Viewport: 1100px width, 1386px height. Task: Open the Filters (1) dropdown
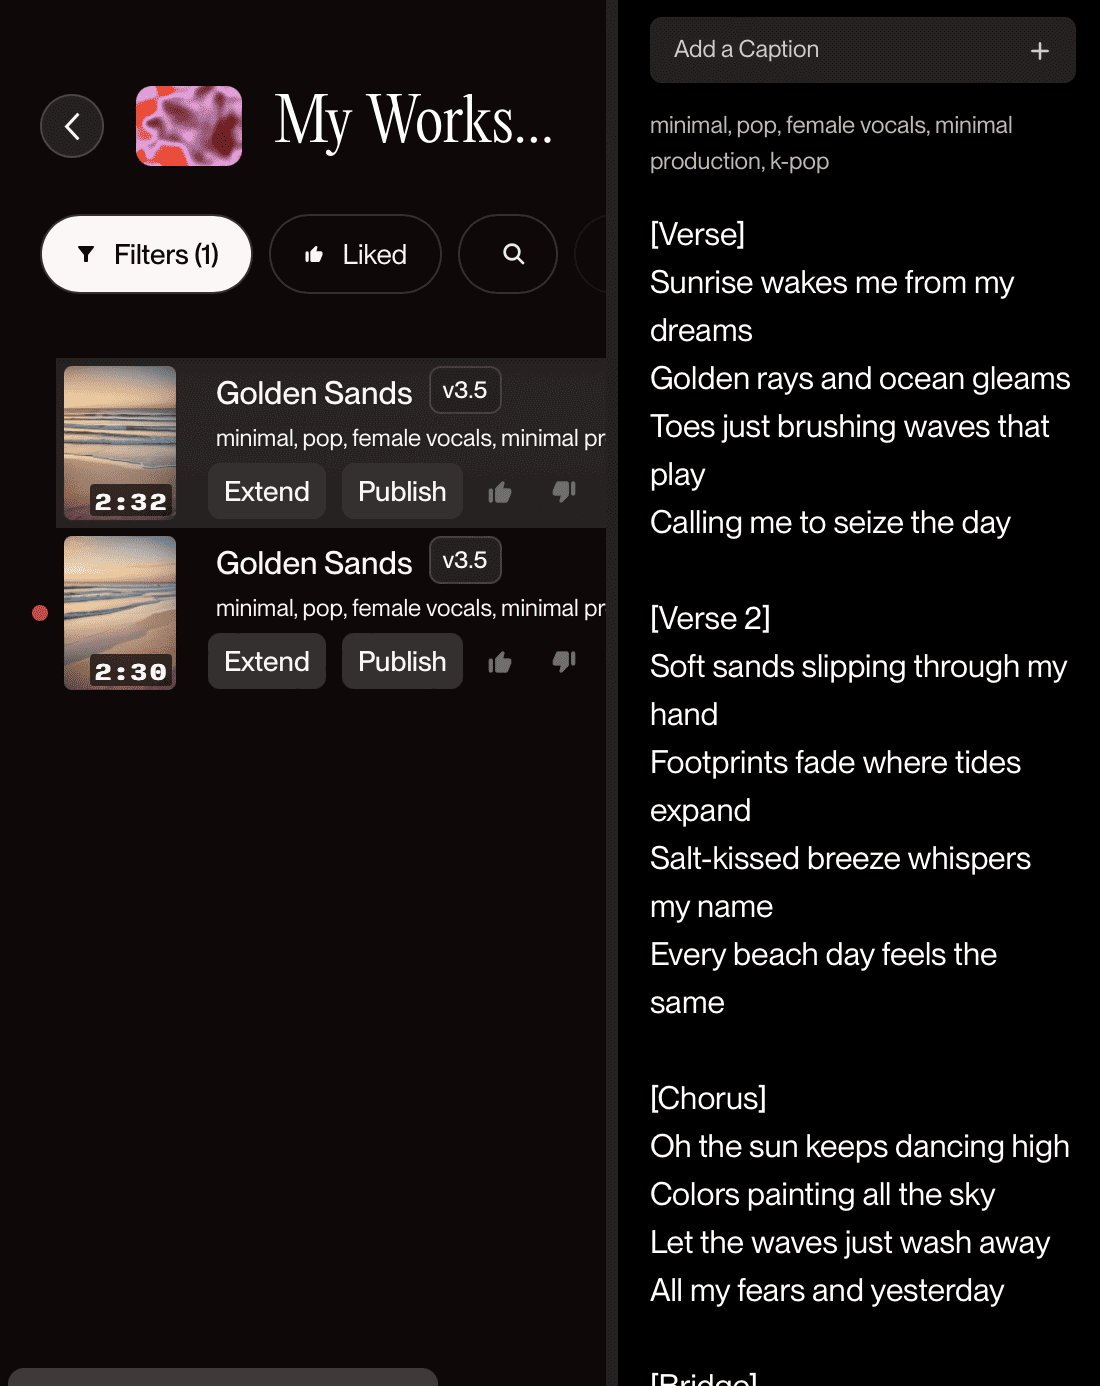tap(147, 254)
